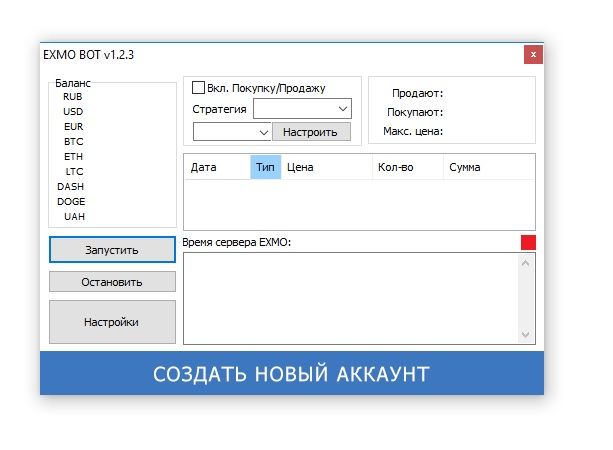Screen dimensions: 613x450
Task: Click inside the server log text area
Action: (351, 299)
